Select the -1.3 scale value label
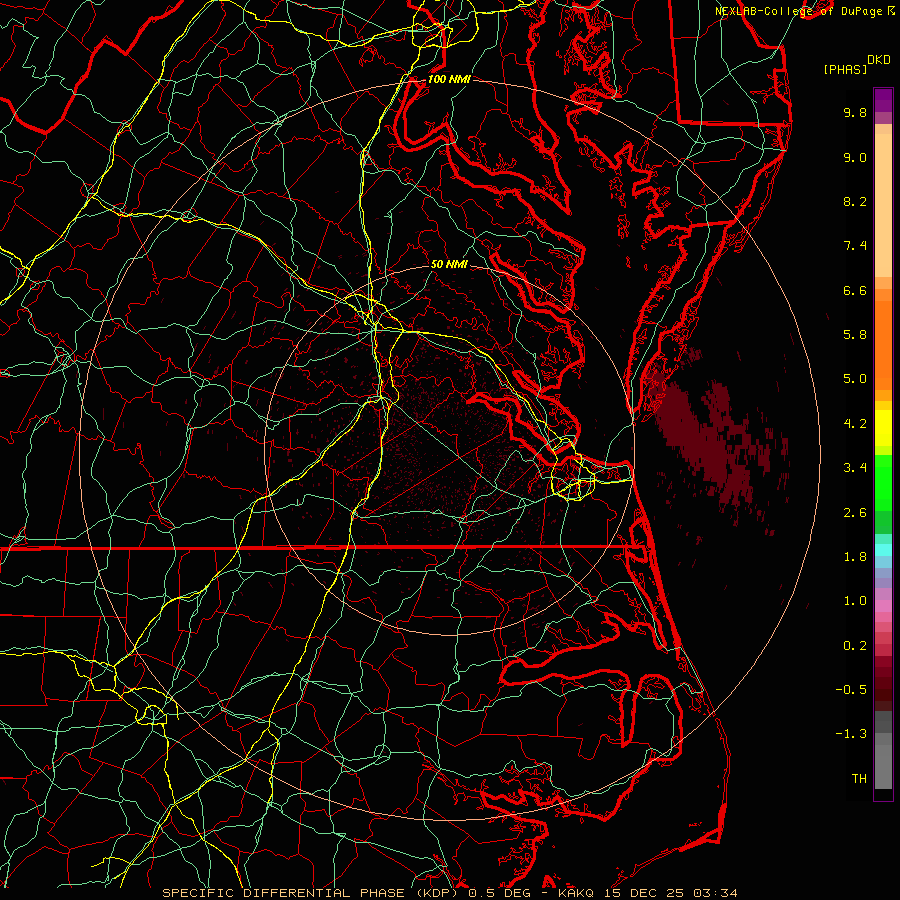This screenshot has width=900, height=900. [x=851, y=734]
